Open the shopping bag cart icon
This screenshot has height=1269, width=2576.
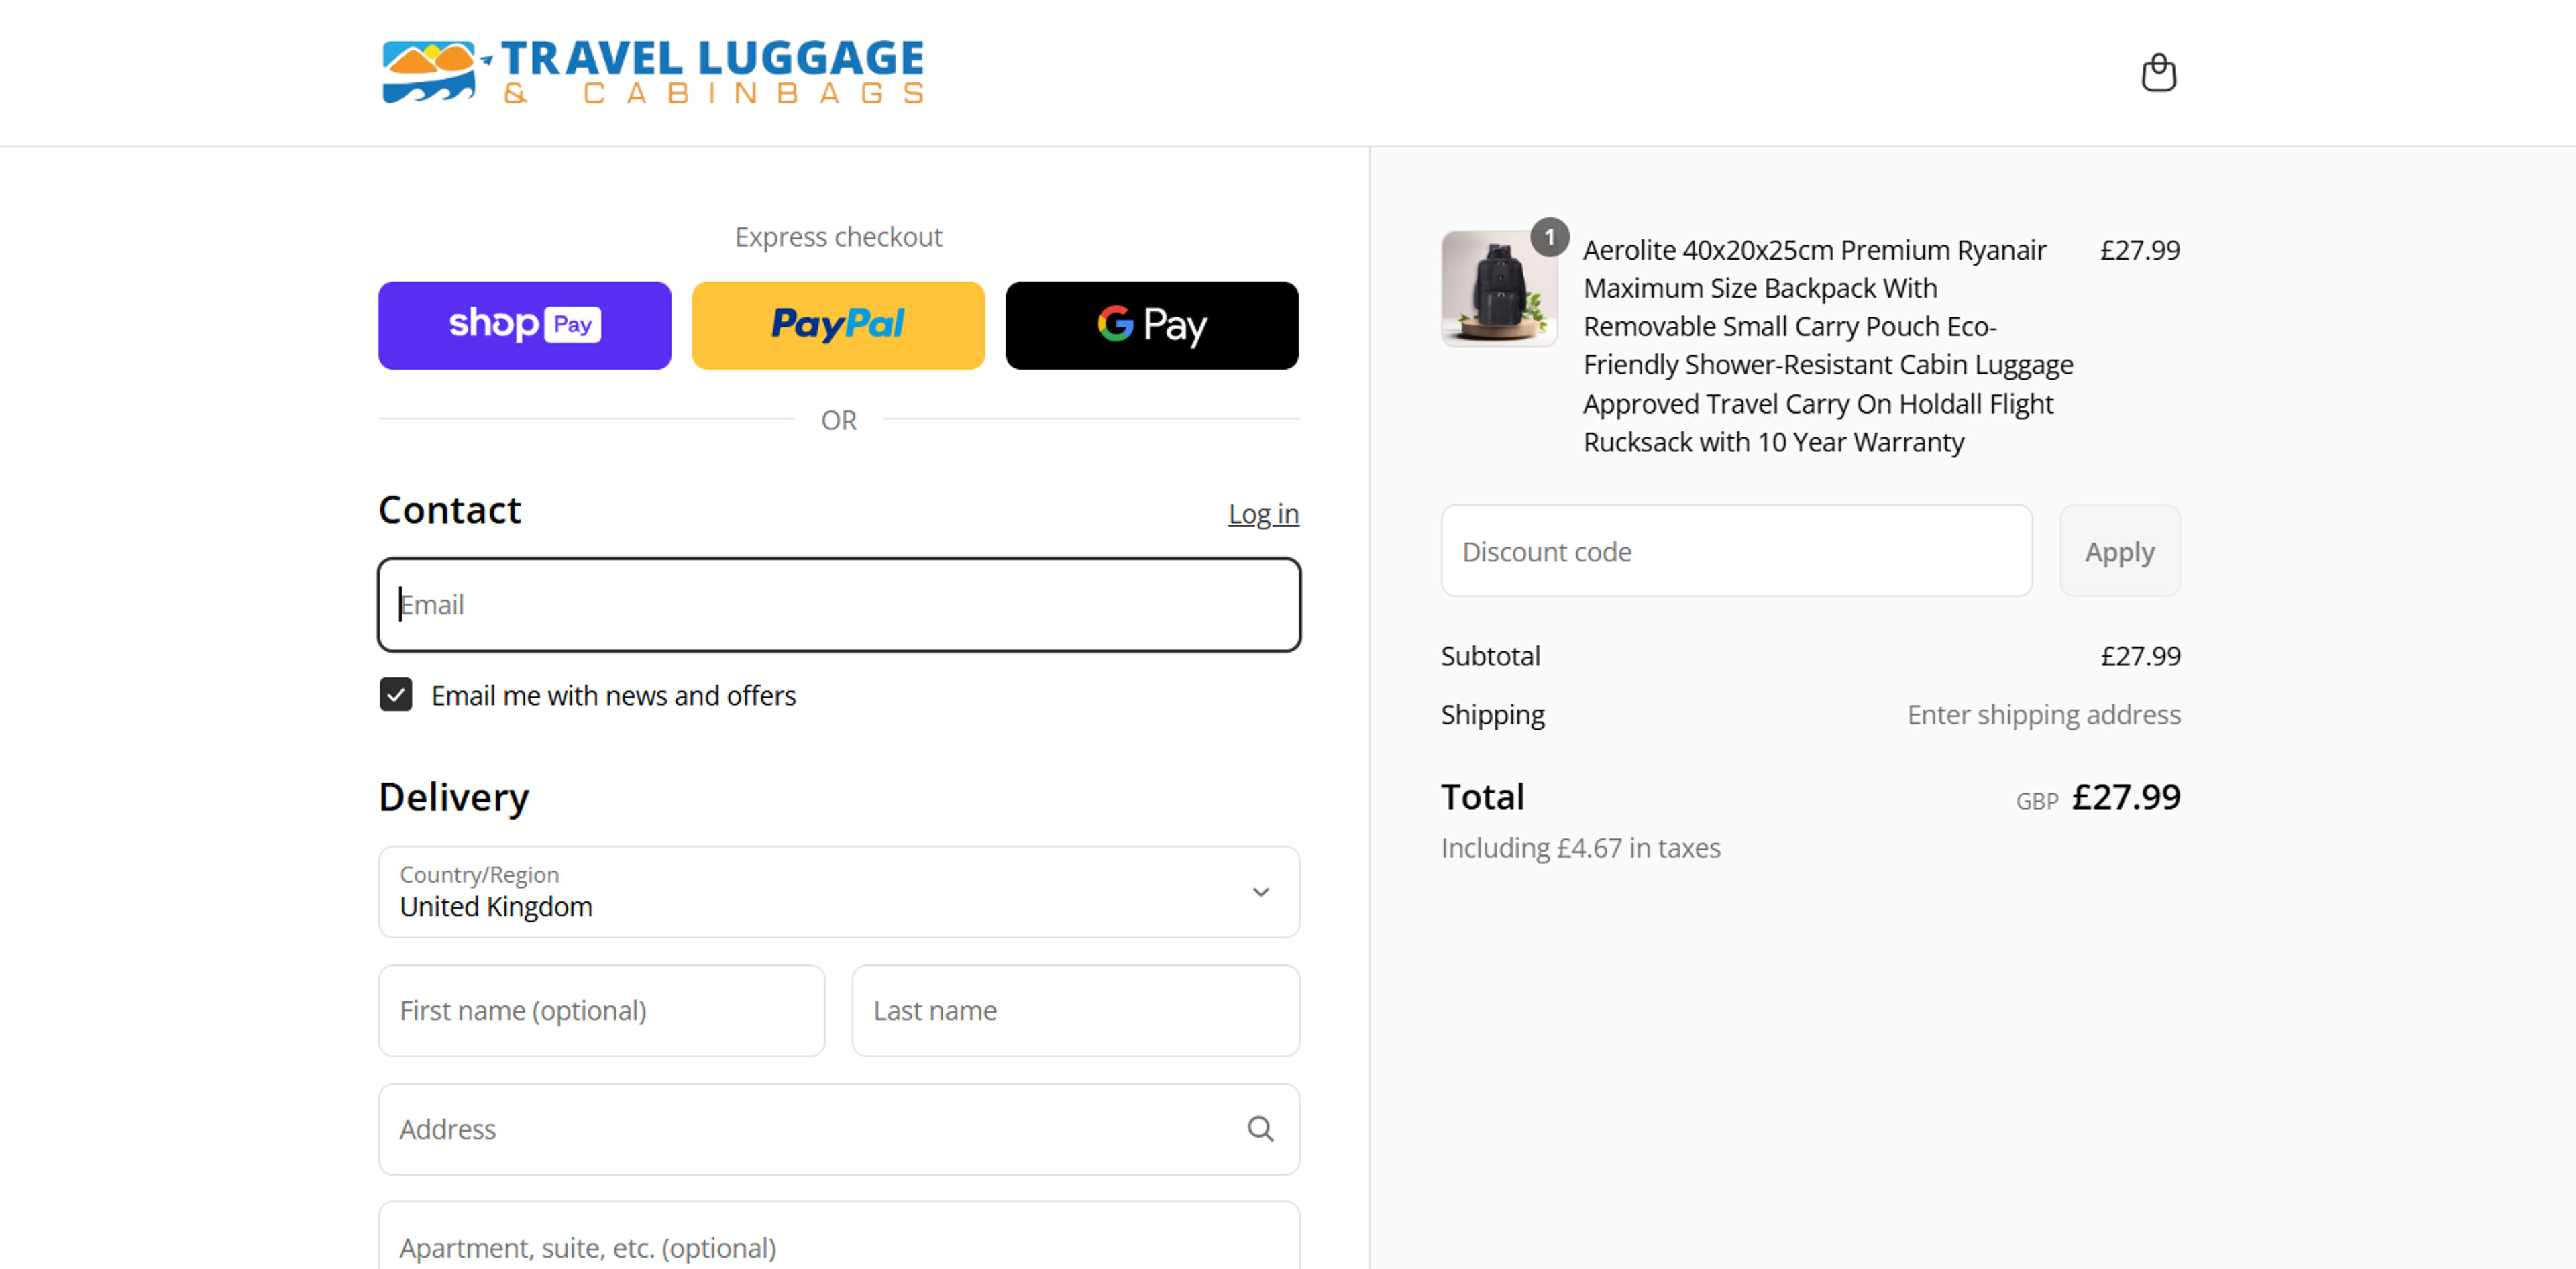point(2158,73)
